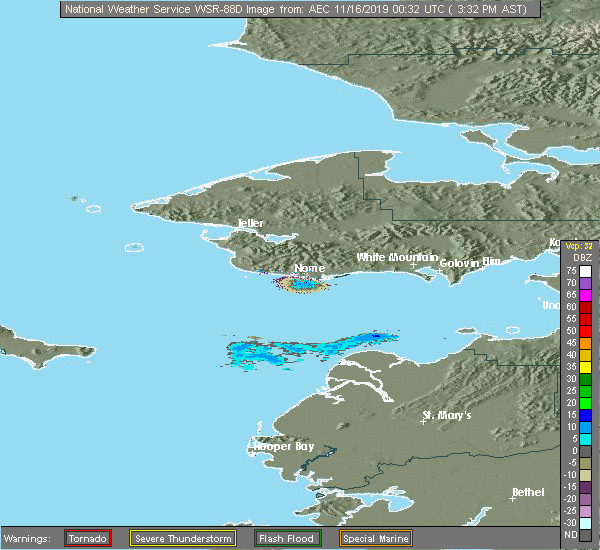Viewport: 600px width, 550px height.
Task: Pick the 55 dBZ red swatch
Action: pyautogui.click(x=585, y=319)
